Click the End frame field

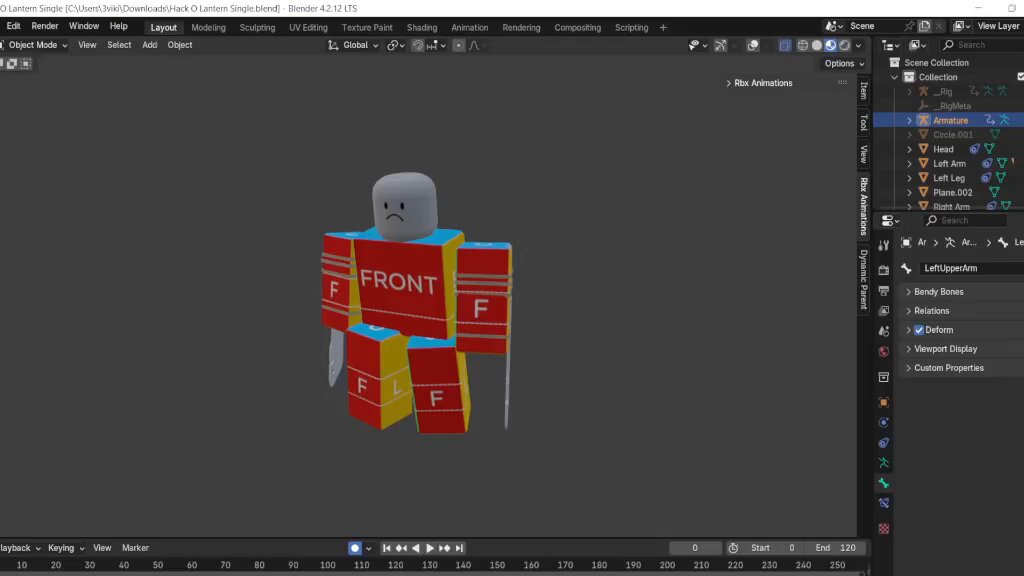pos(835,548)
